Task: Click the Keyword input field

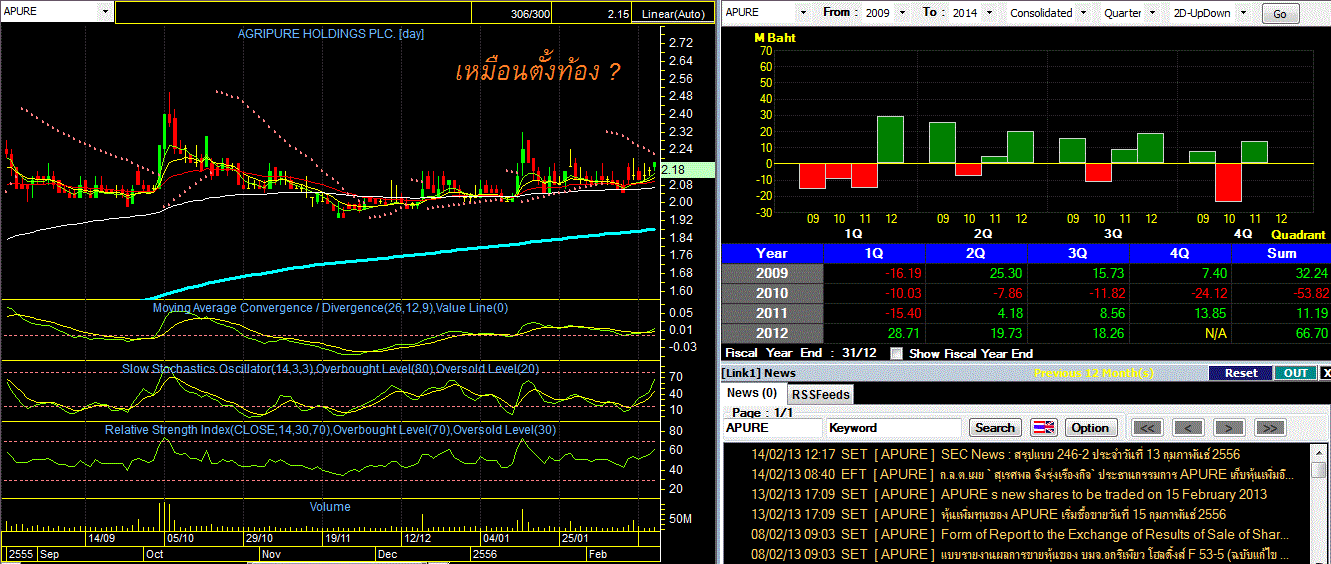Action: (895, 427)
